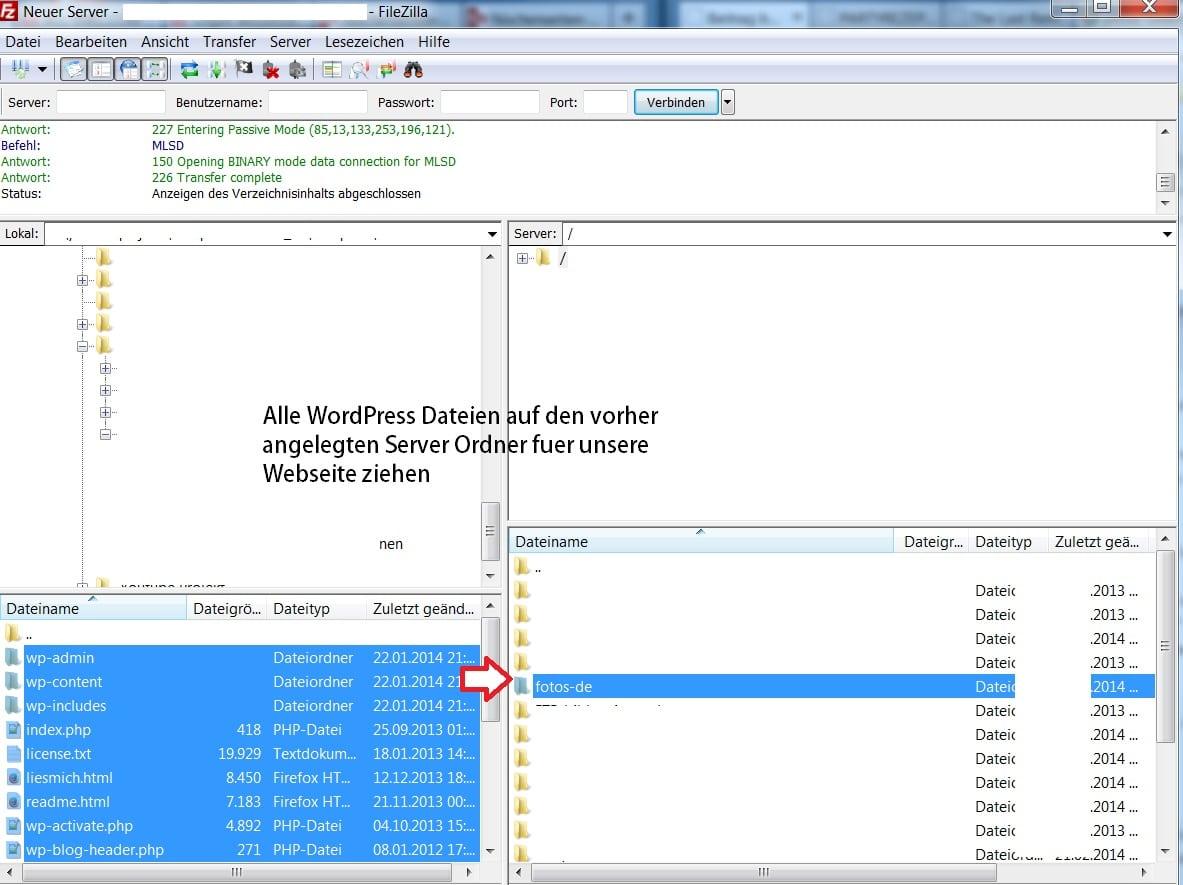Click the wp-activate.php file icon
Viewport: 1183px width, 885px height.
pyautogui.click(x=13, y=826)
